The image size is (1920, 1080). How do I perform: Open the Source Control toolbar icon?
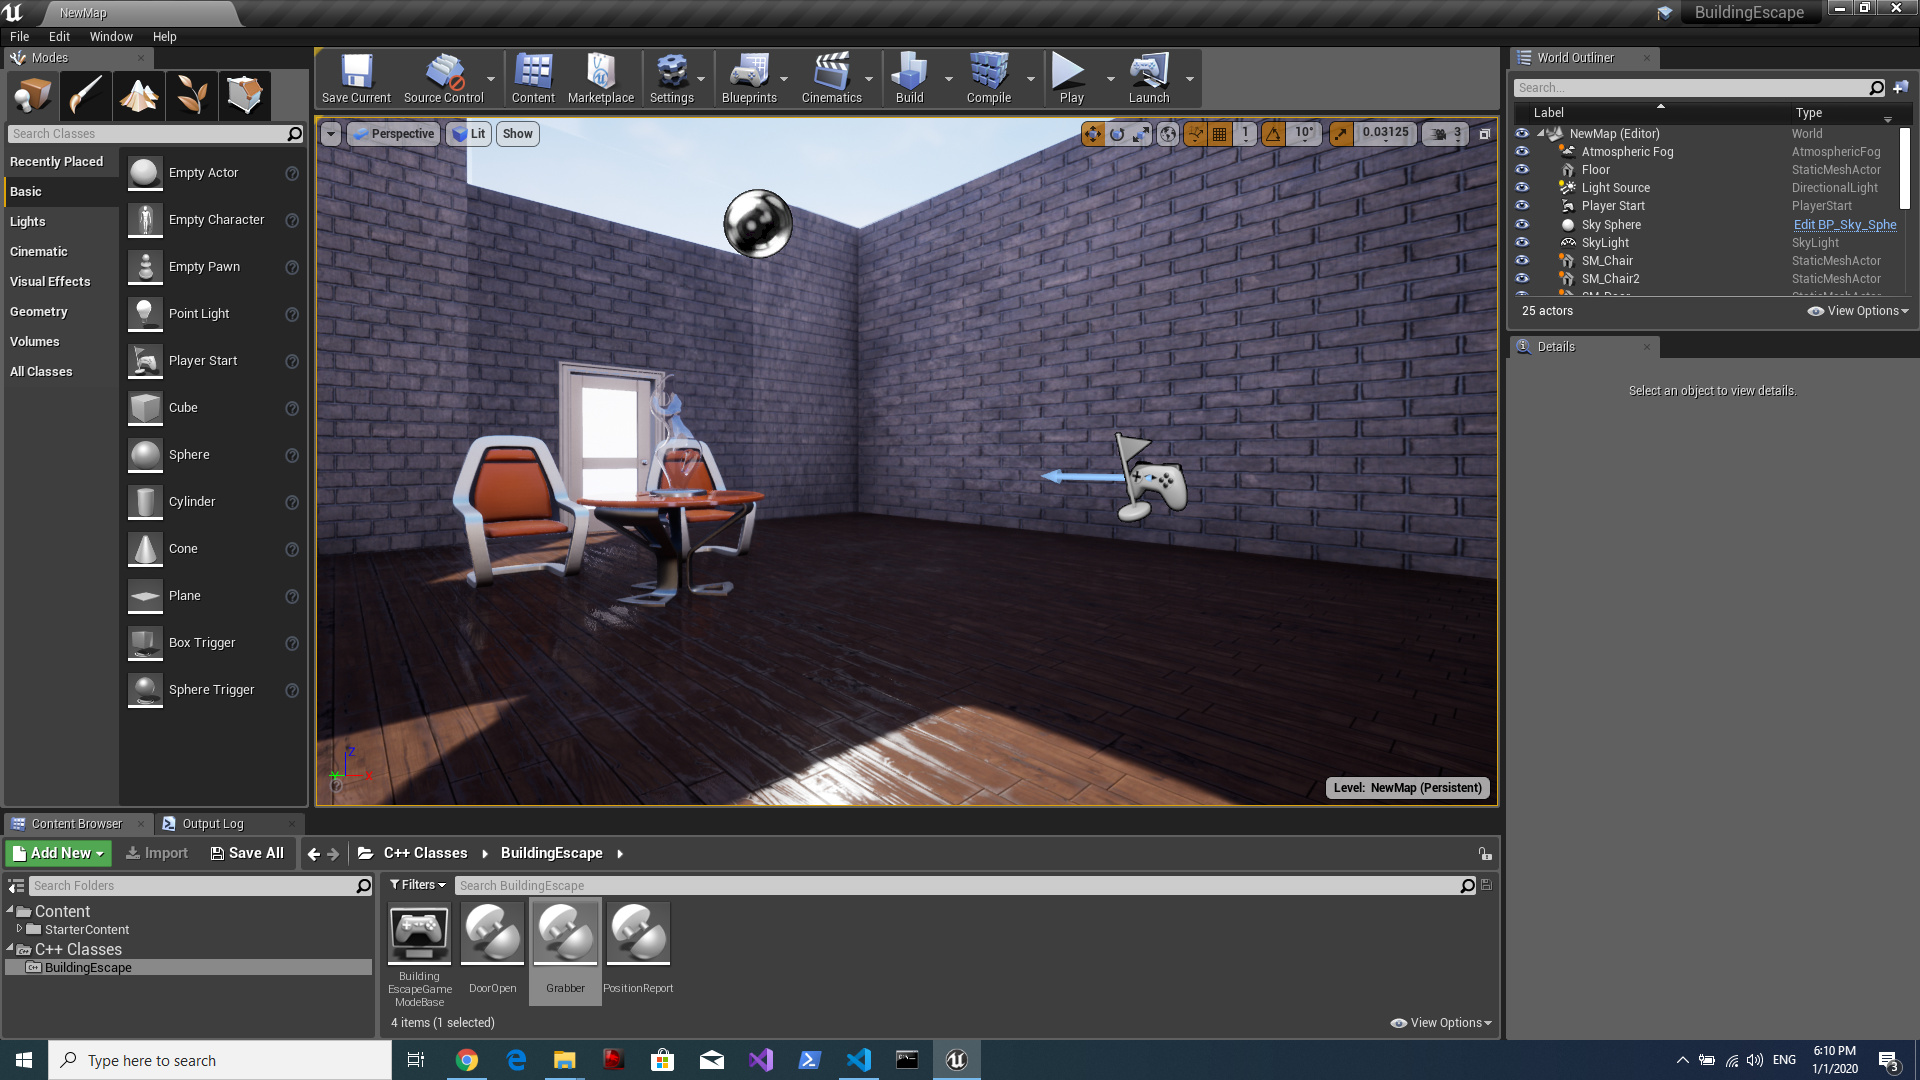click(443, 78)
